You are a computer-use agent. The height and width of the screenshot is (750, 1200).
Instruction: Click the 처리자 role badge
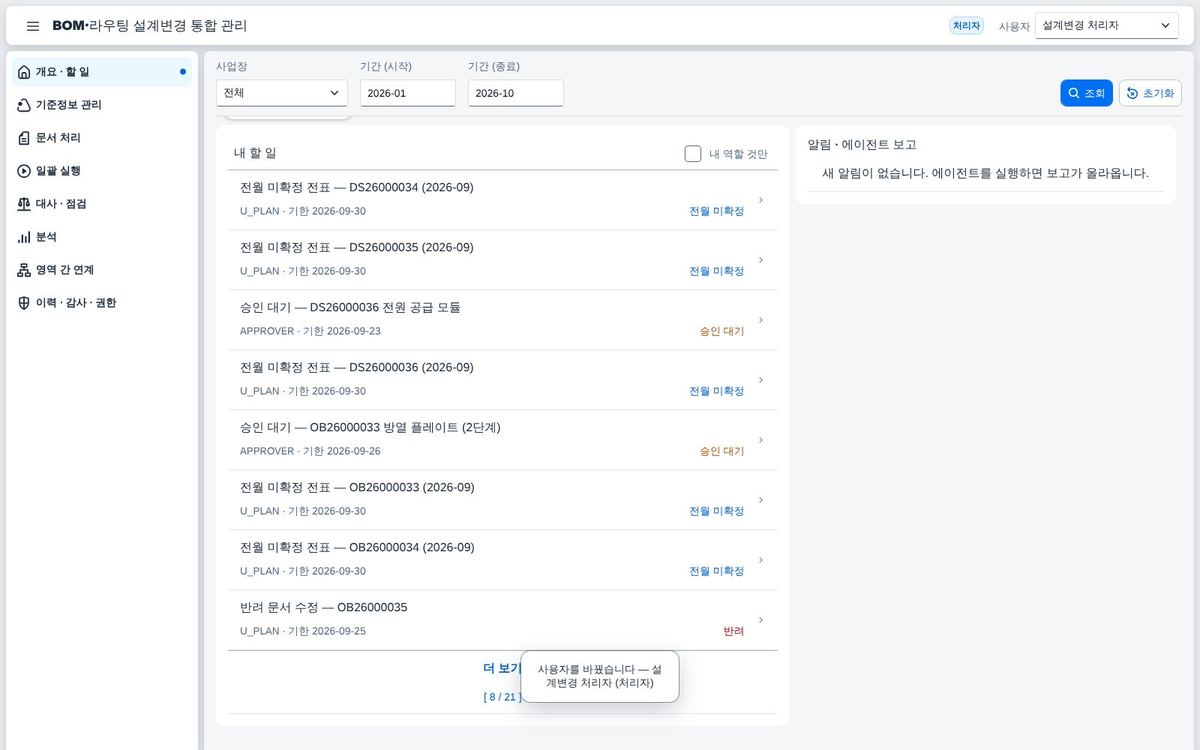(x=966, y=26)
